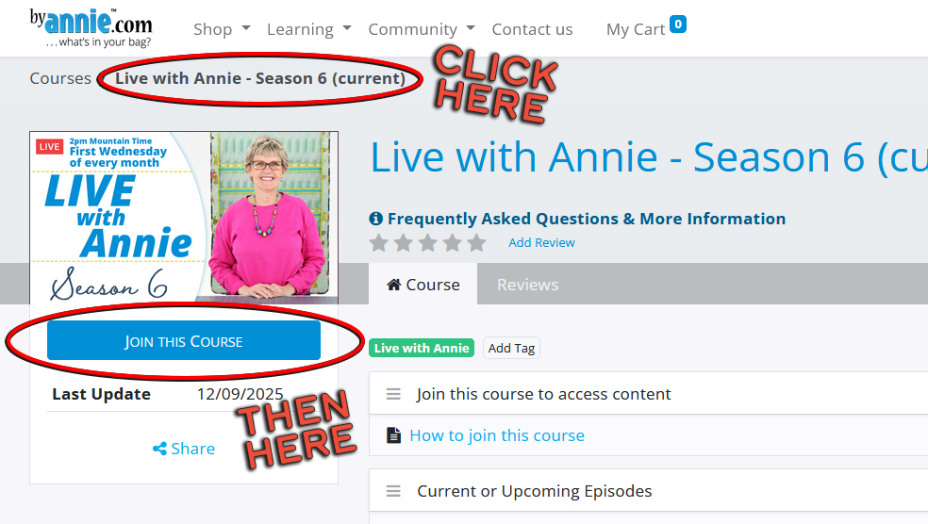Click the Add Review link
Screen dimensions: 928x524
pos(541,243)
